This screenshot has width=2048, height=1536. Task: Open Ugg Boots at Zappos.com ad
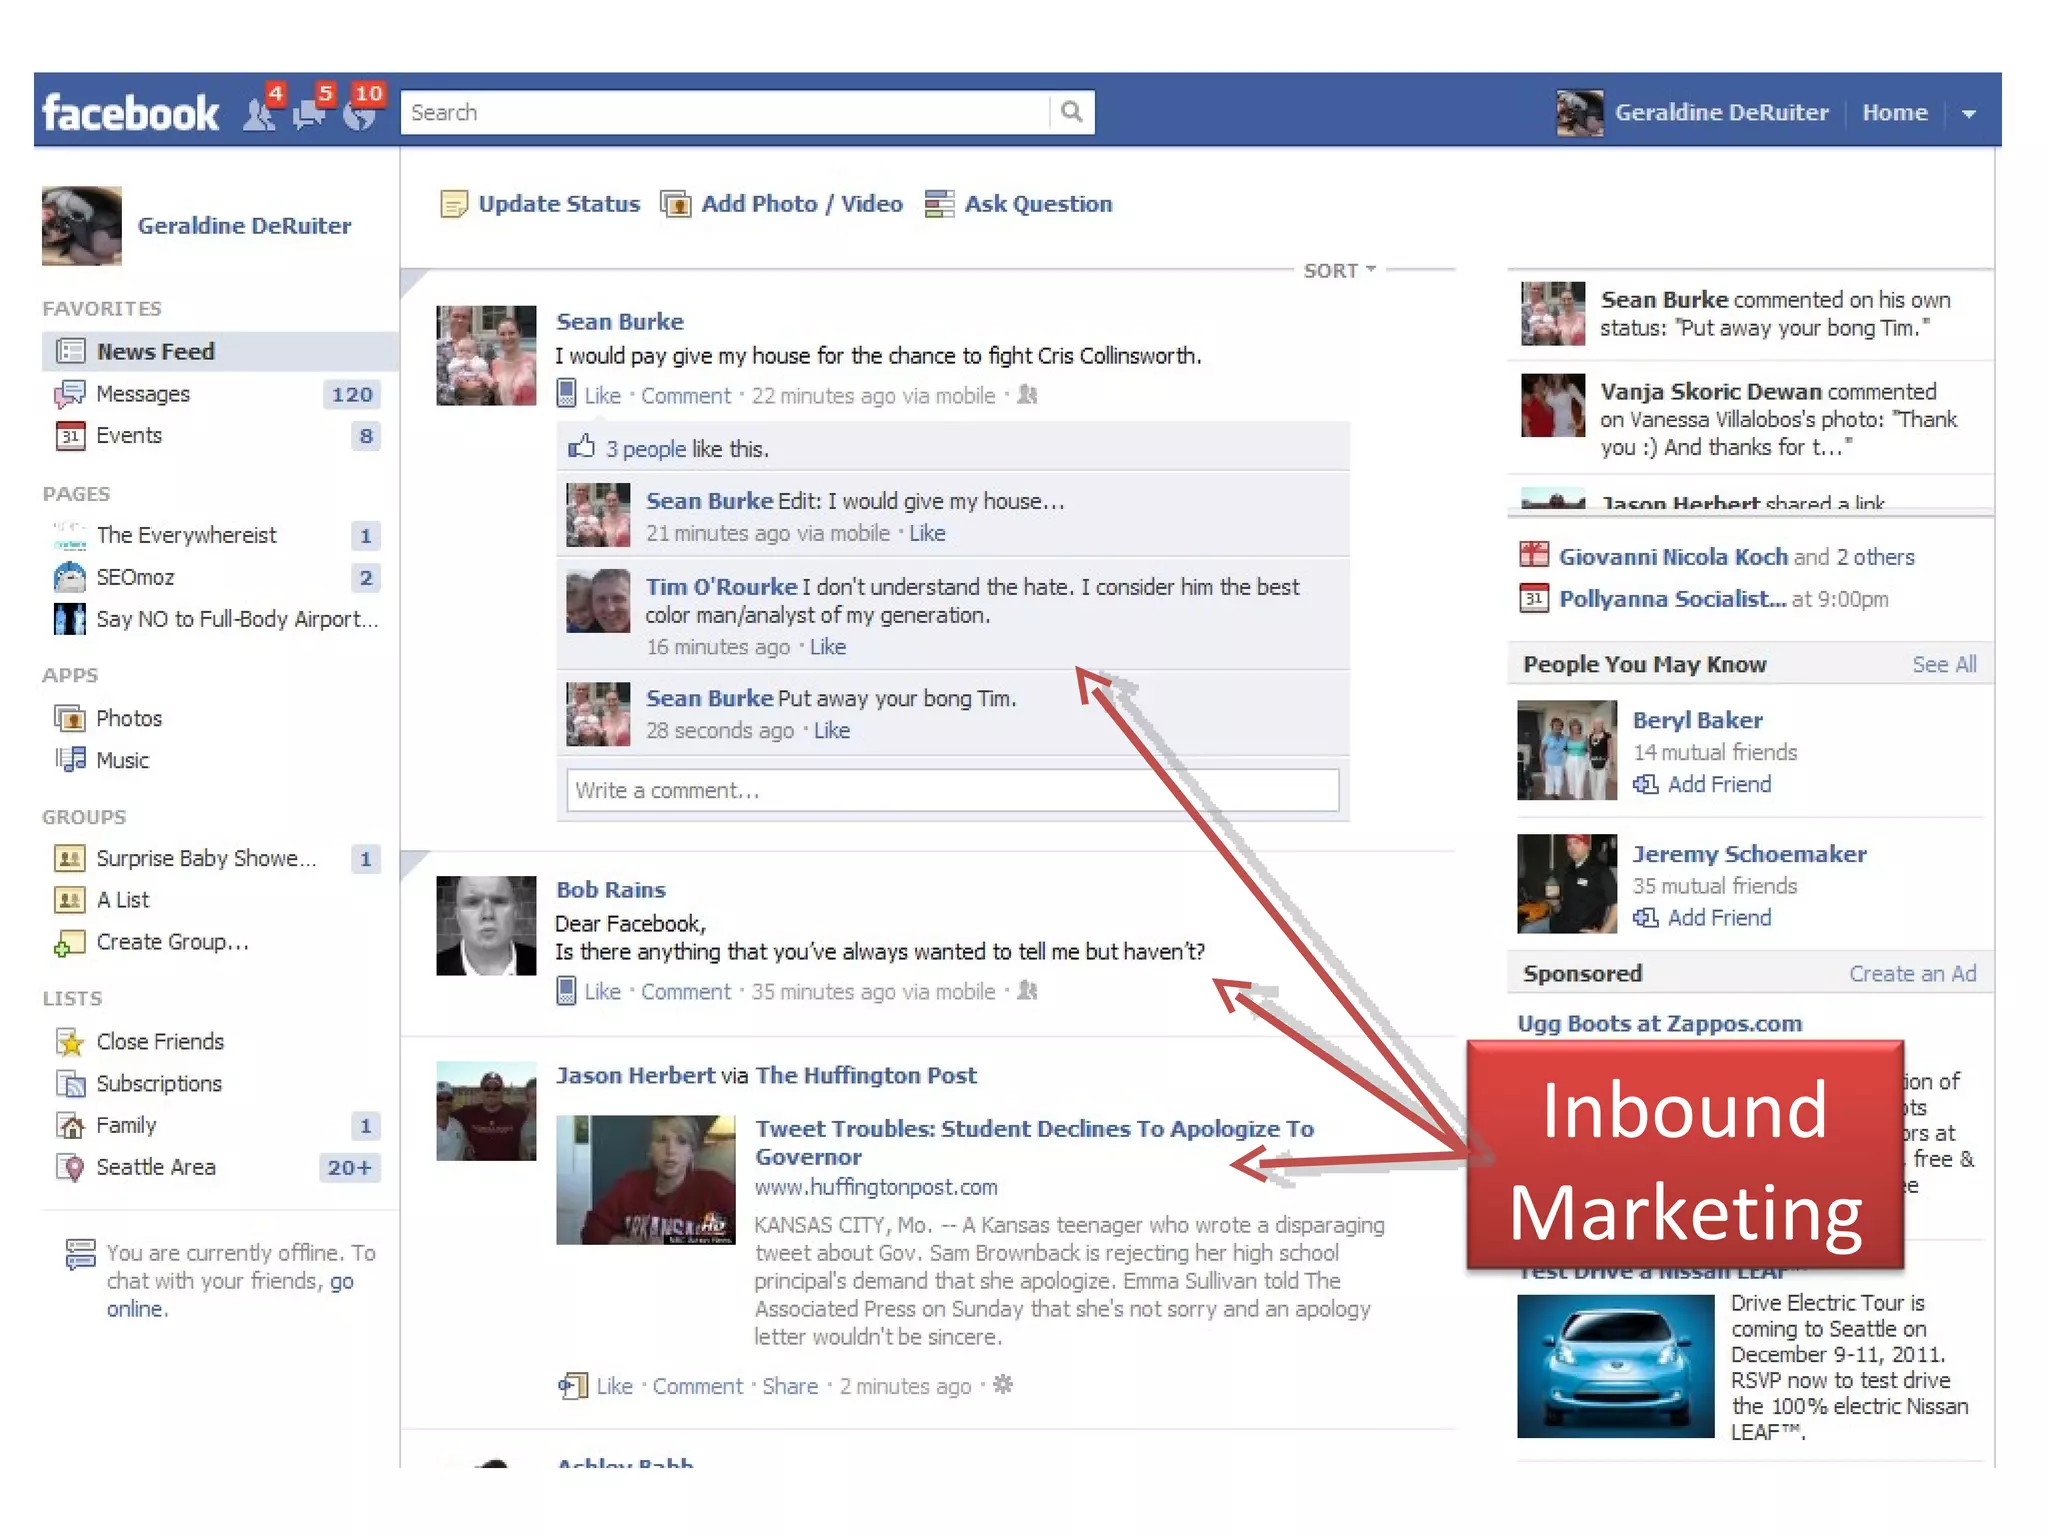click(x=1660, y=1024)
